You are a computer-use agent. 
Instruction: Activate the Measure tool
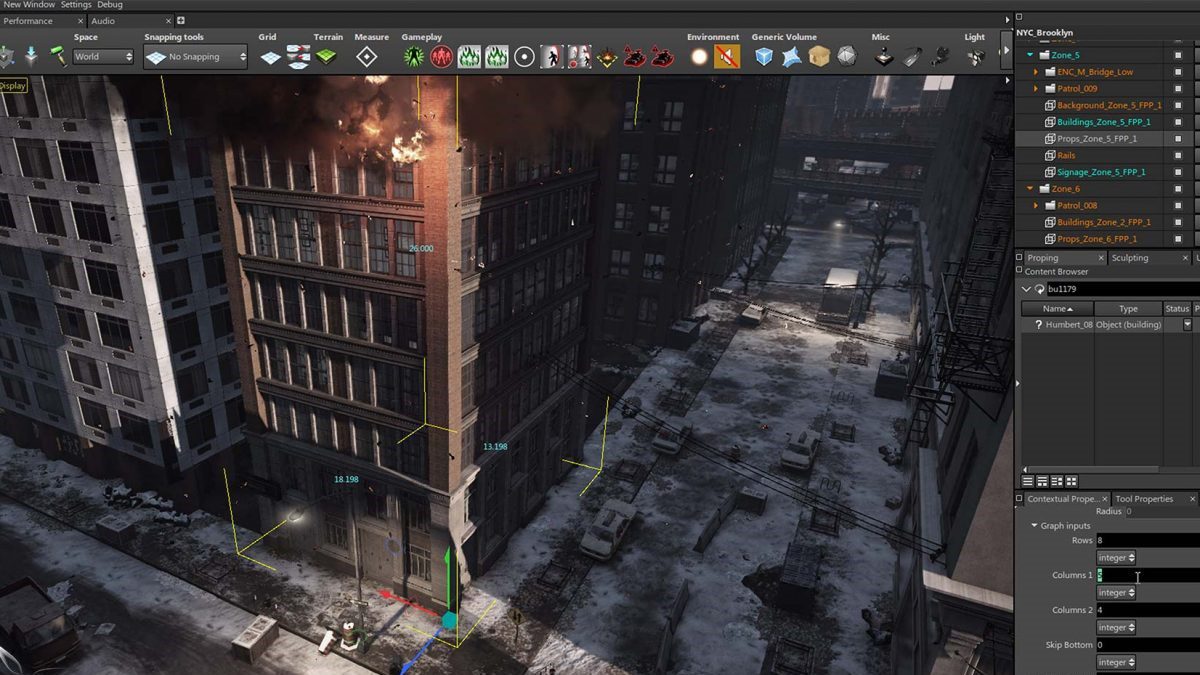(367, 57)
